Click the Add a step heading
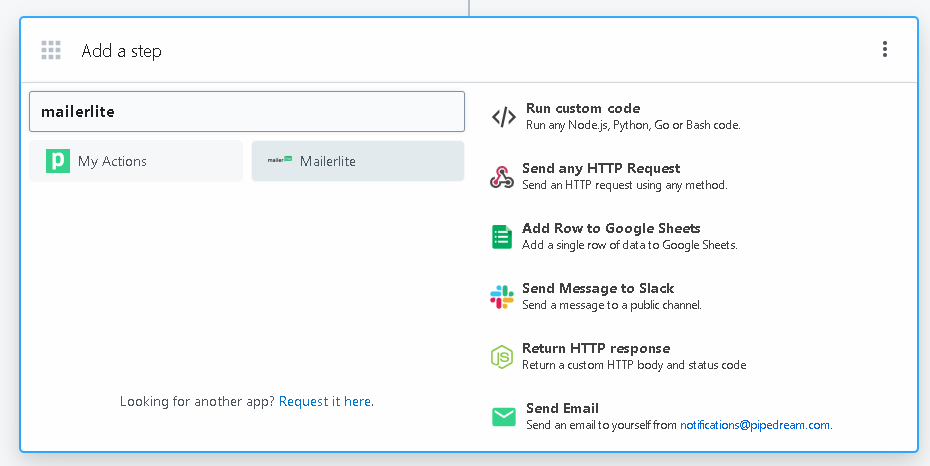930x466 pixels. tap(122, 51)
